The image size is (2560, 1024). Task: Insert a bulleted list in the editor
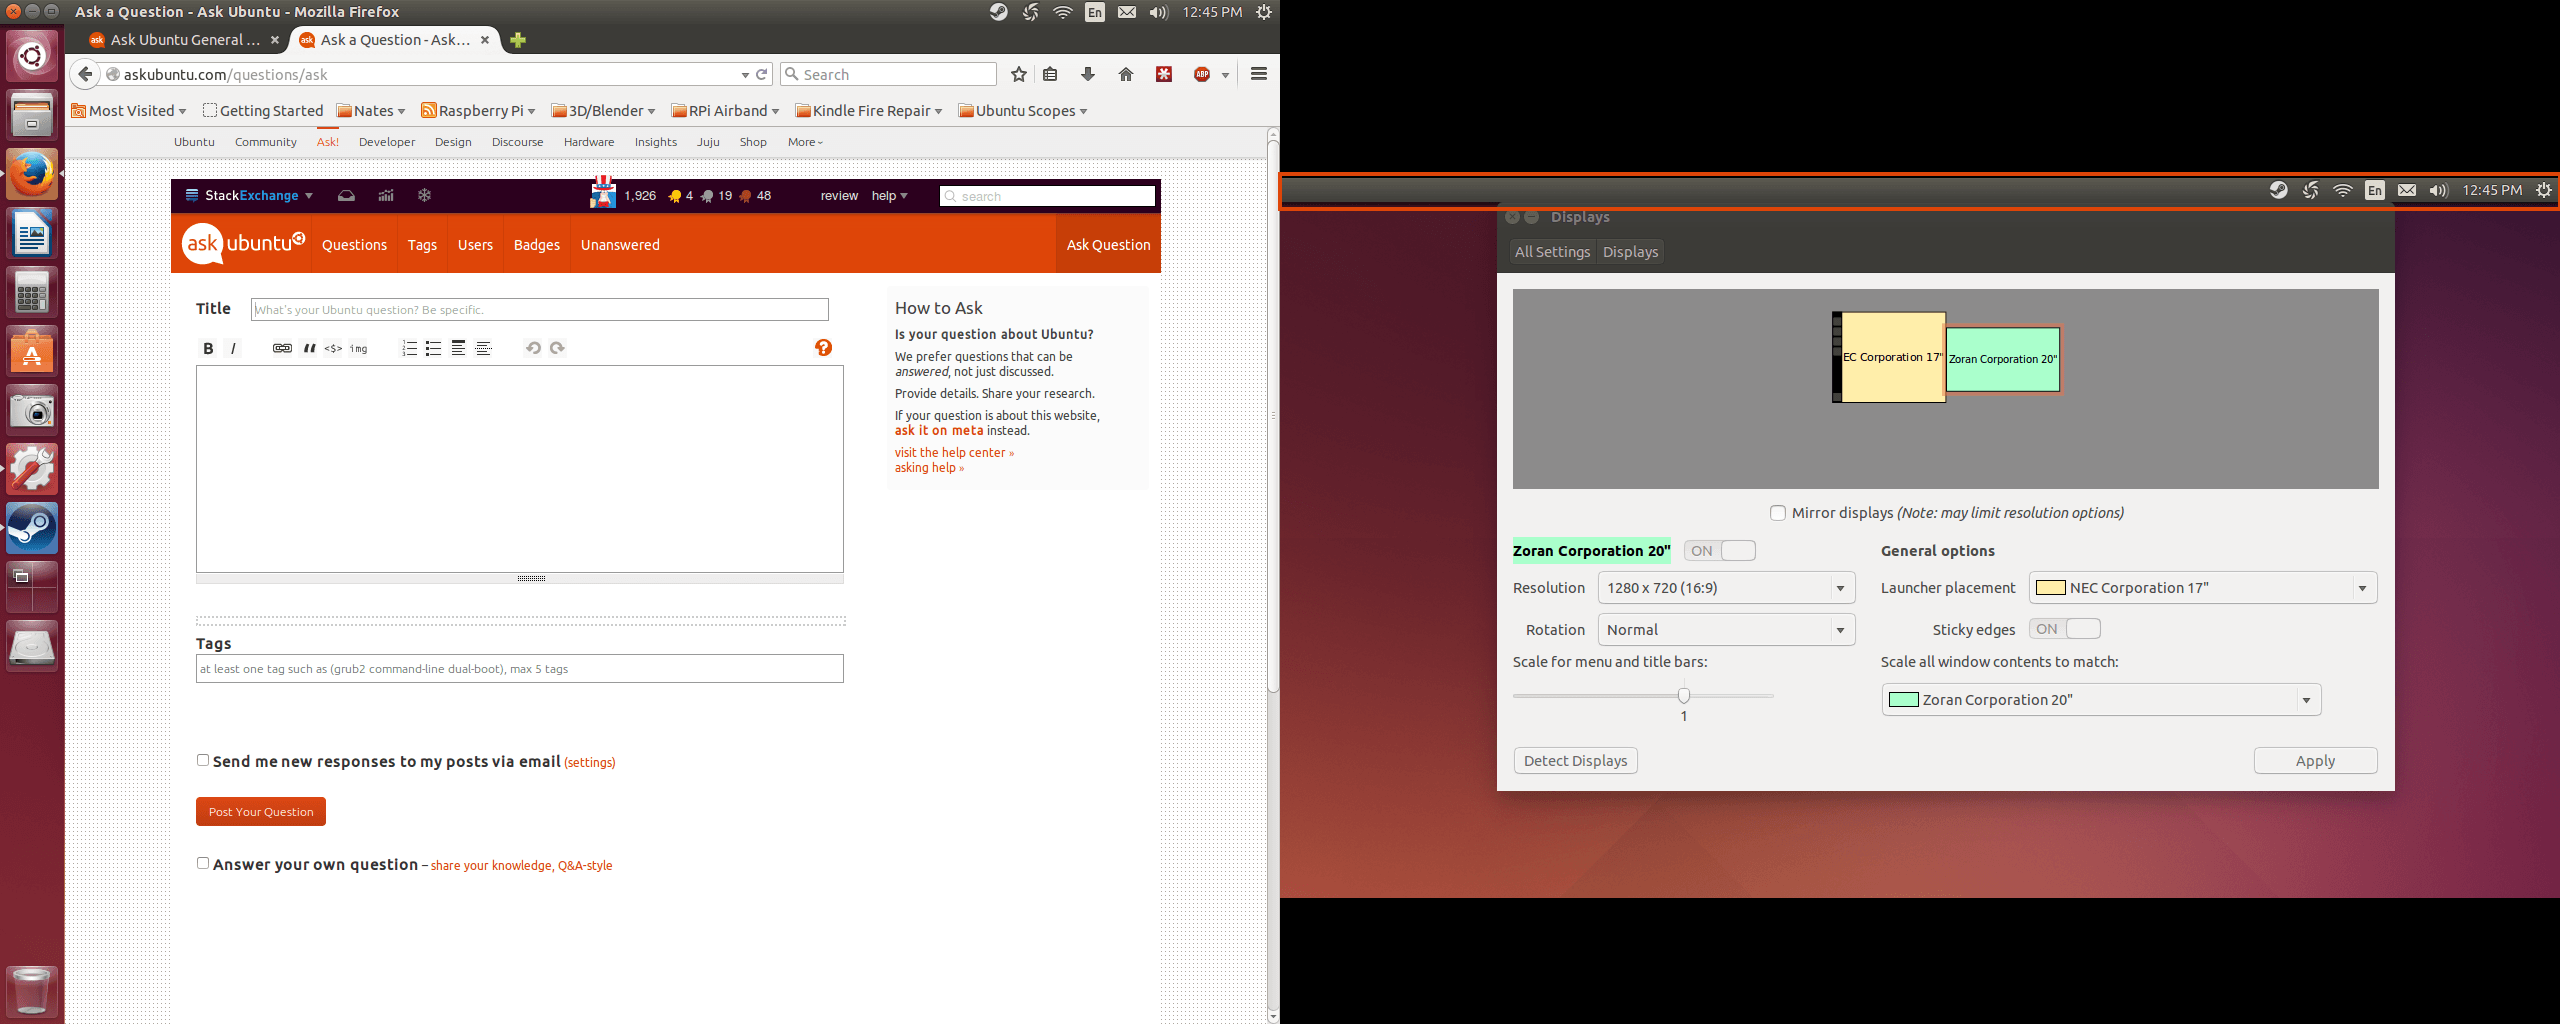[433, 348]
